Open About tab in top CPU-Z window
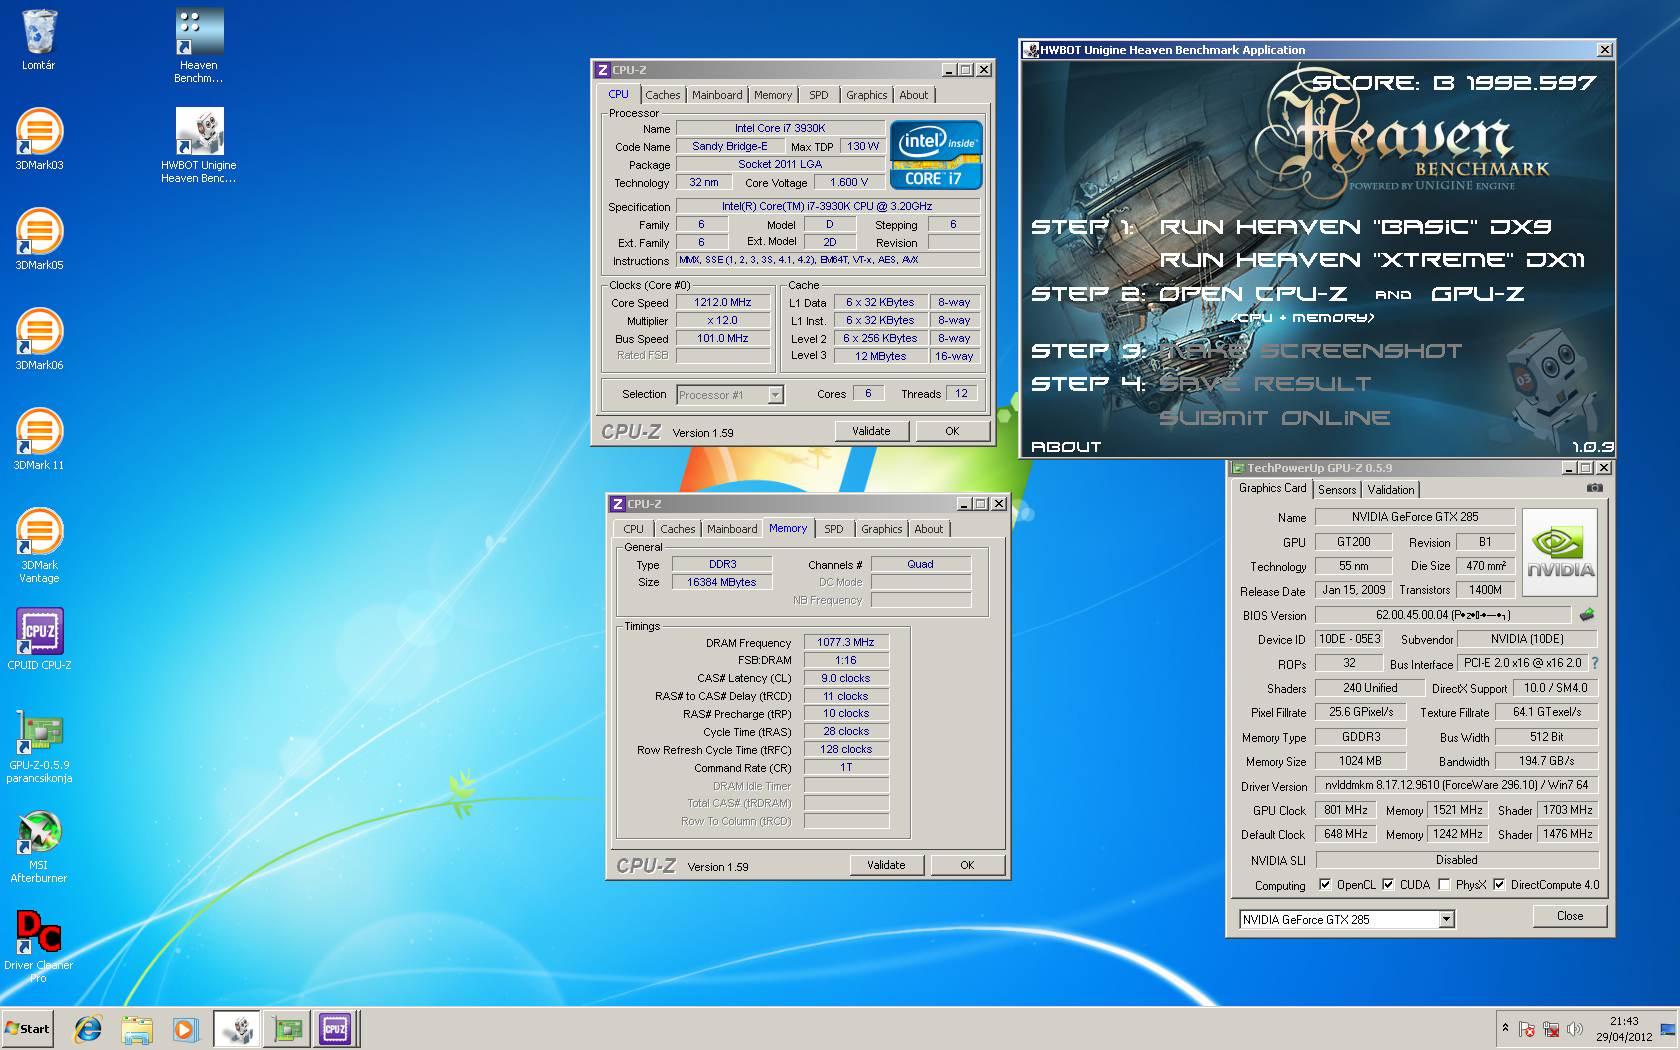This screenshot has width=1680, height=1050. pos(913,95)
